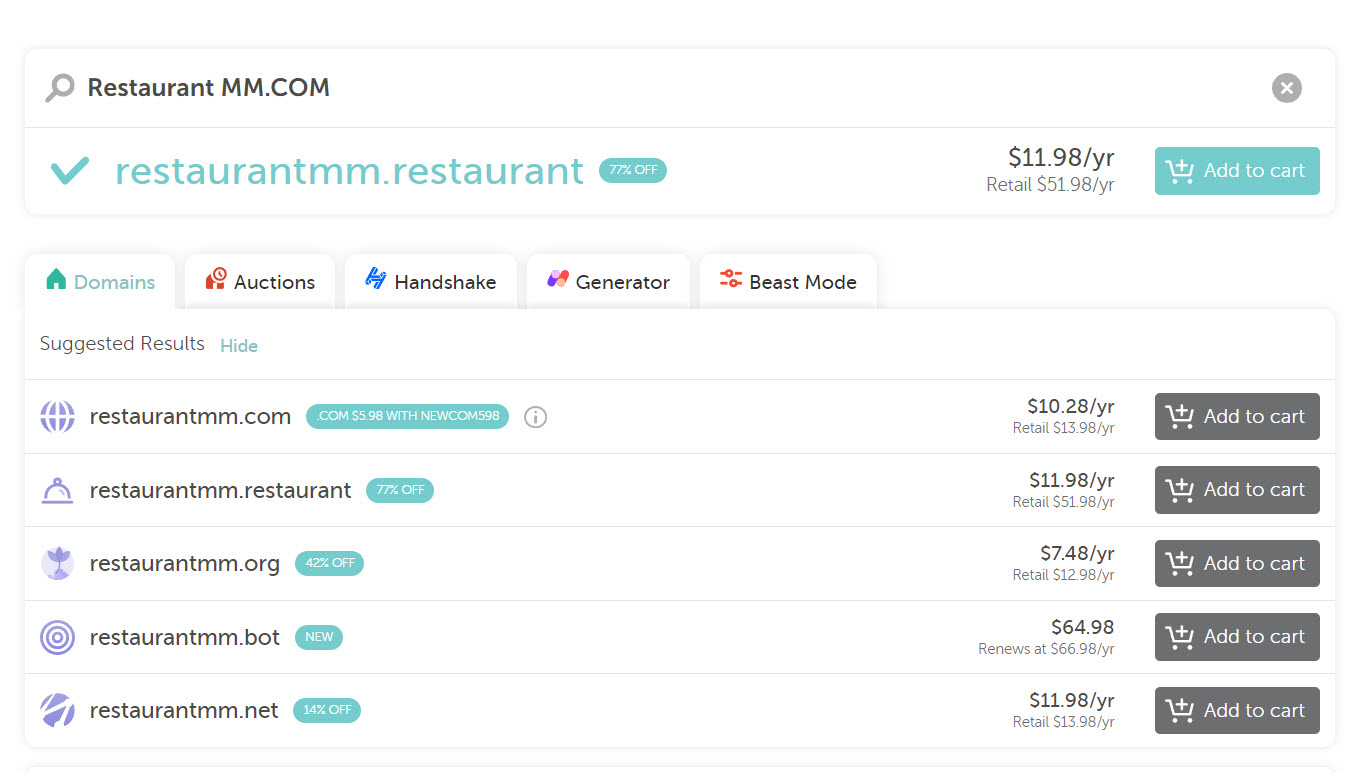
Task: Select the Generator tab
Action: click(608, 282)
